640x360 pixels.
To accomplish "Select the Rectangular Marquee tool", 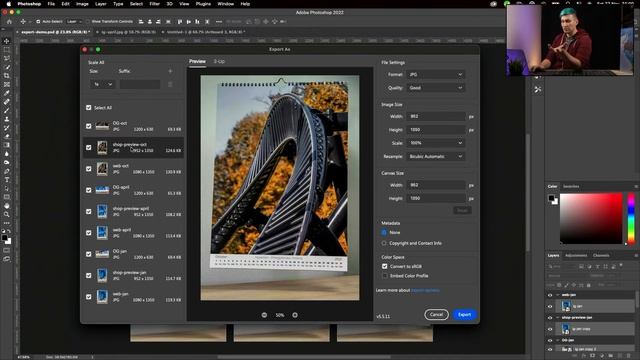I will (x=7, y=49).
